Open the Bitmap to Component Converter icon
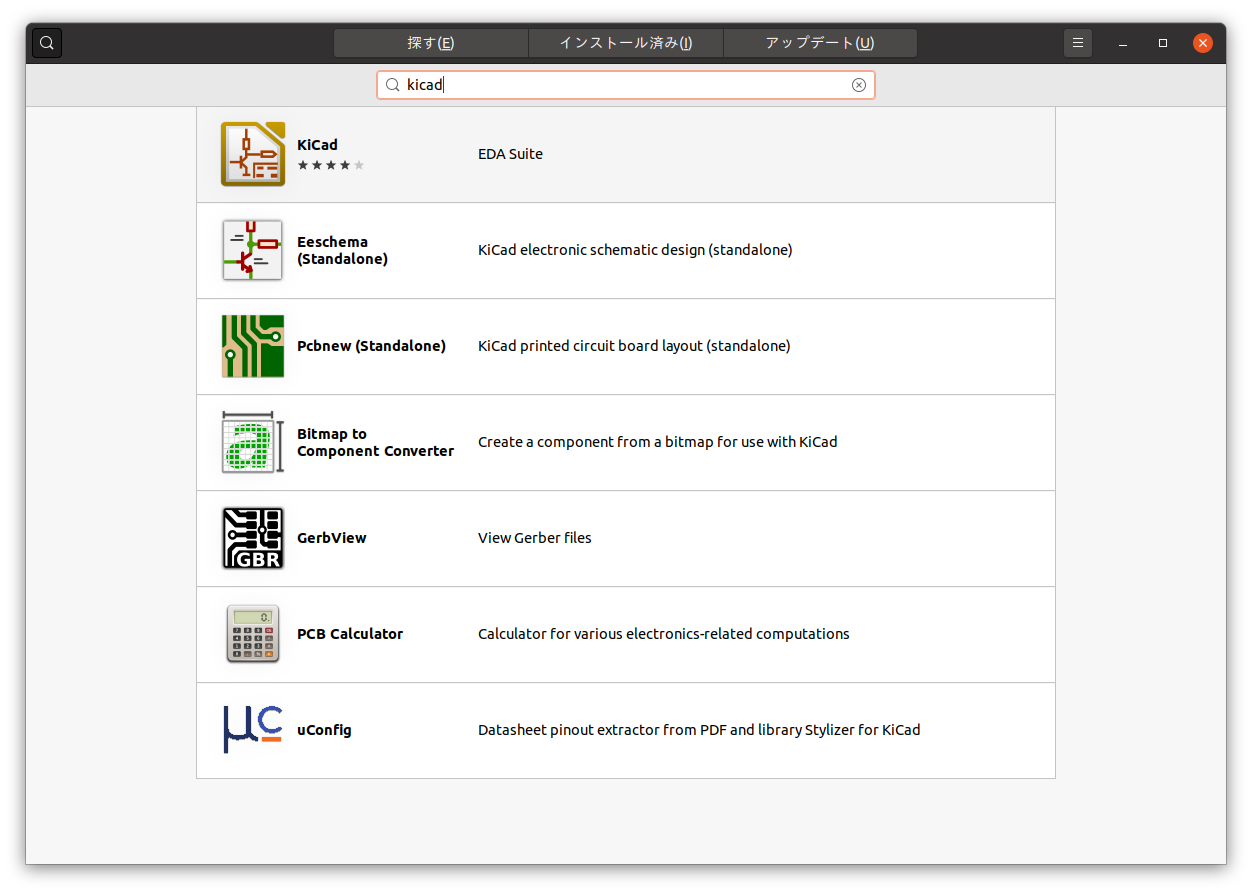Viewport: 1252px width, 893px height. click(x=253, y=442)
